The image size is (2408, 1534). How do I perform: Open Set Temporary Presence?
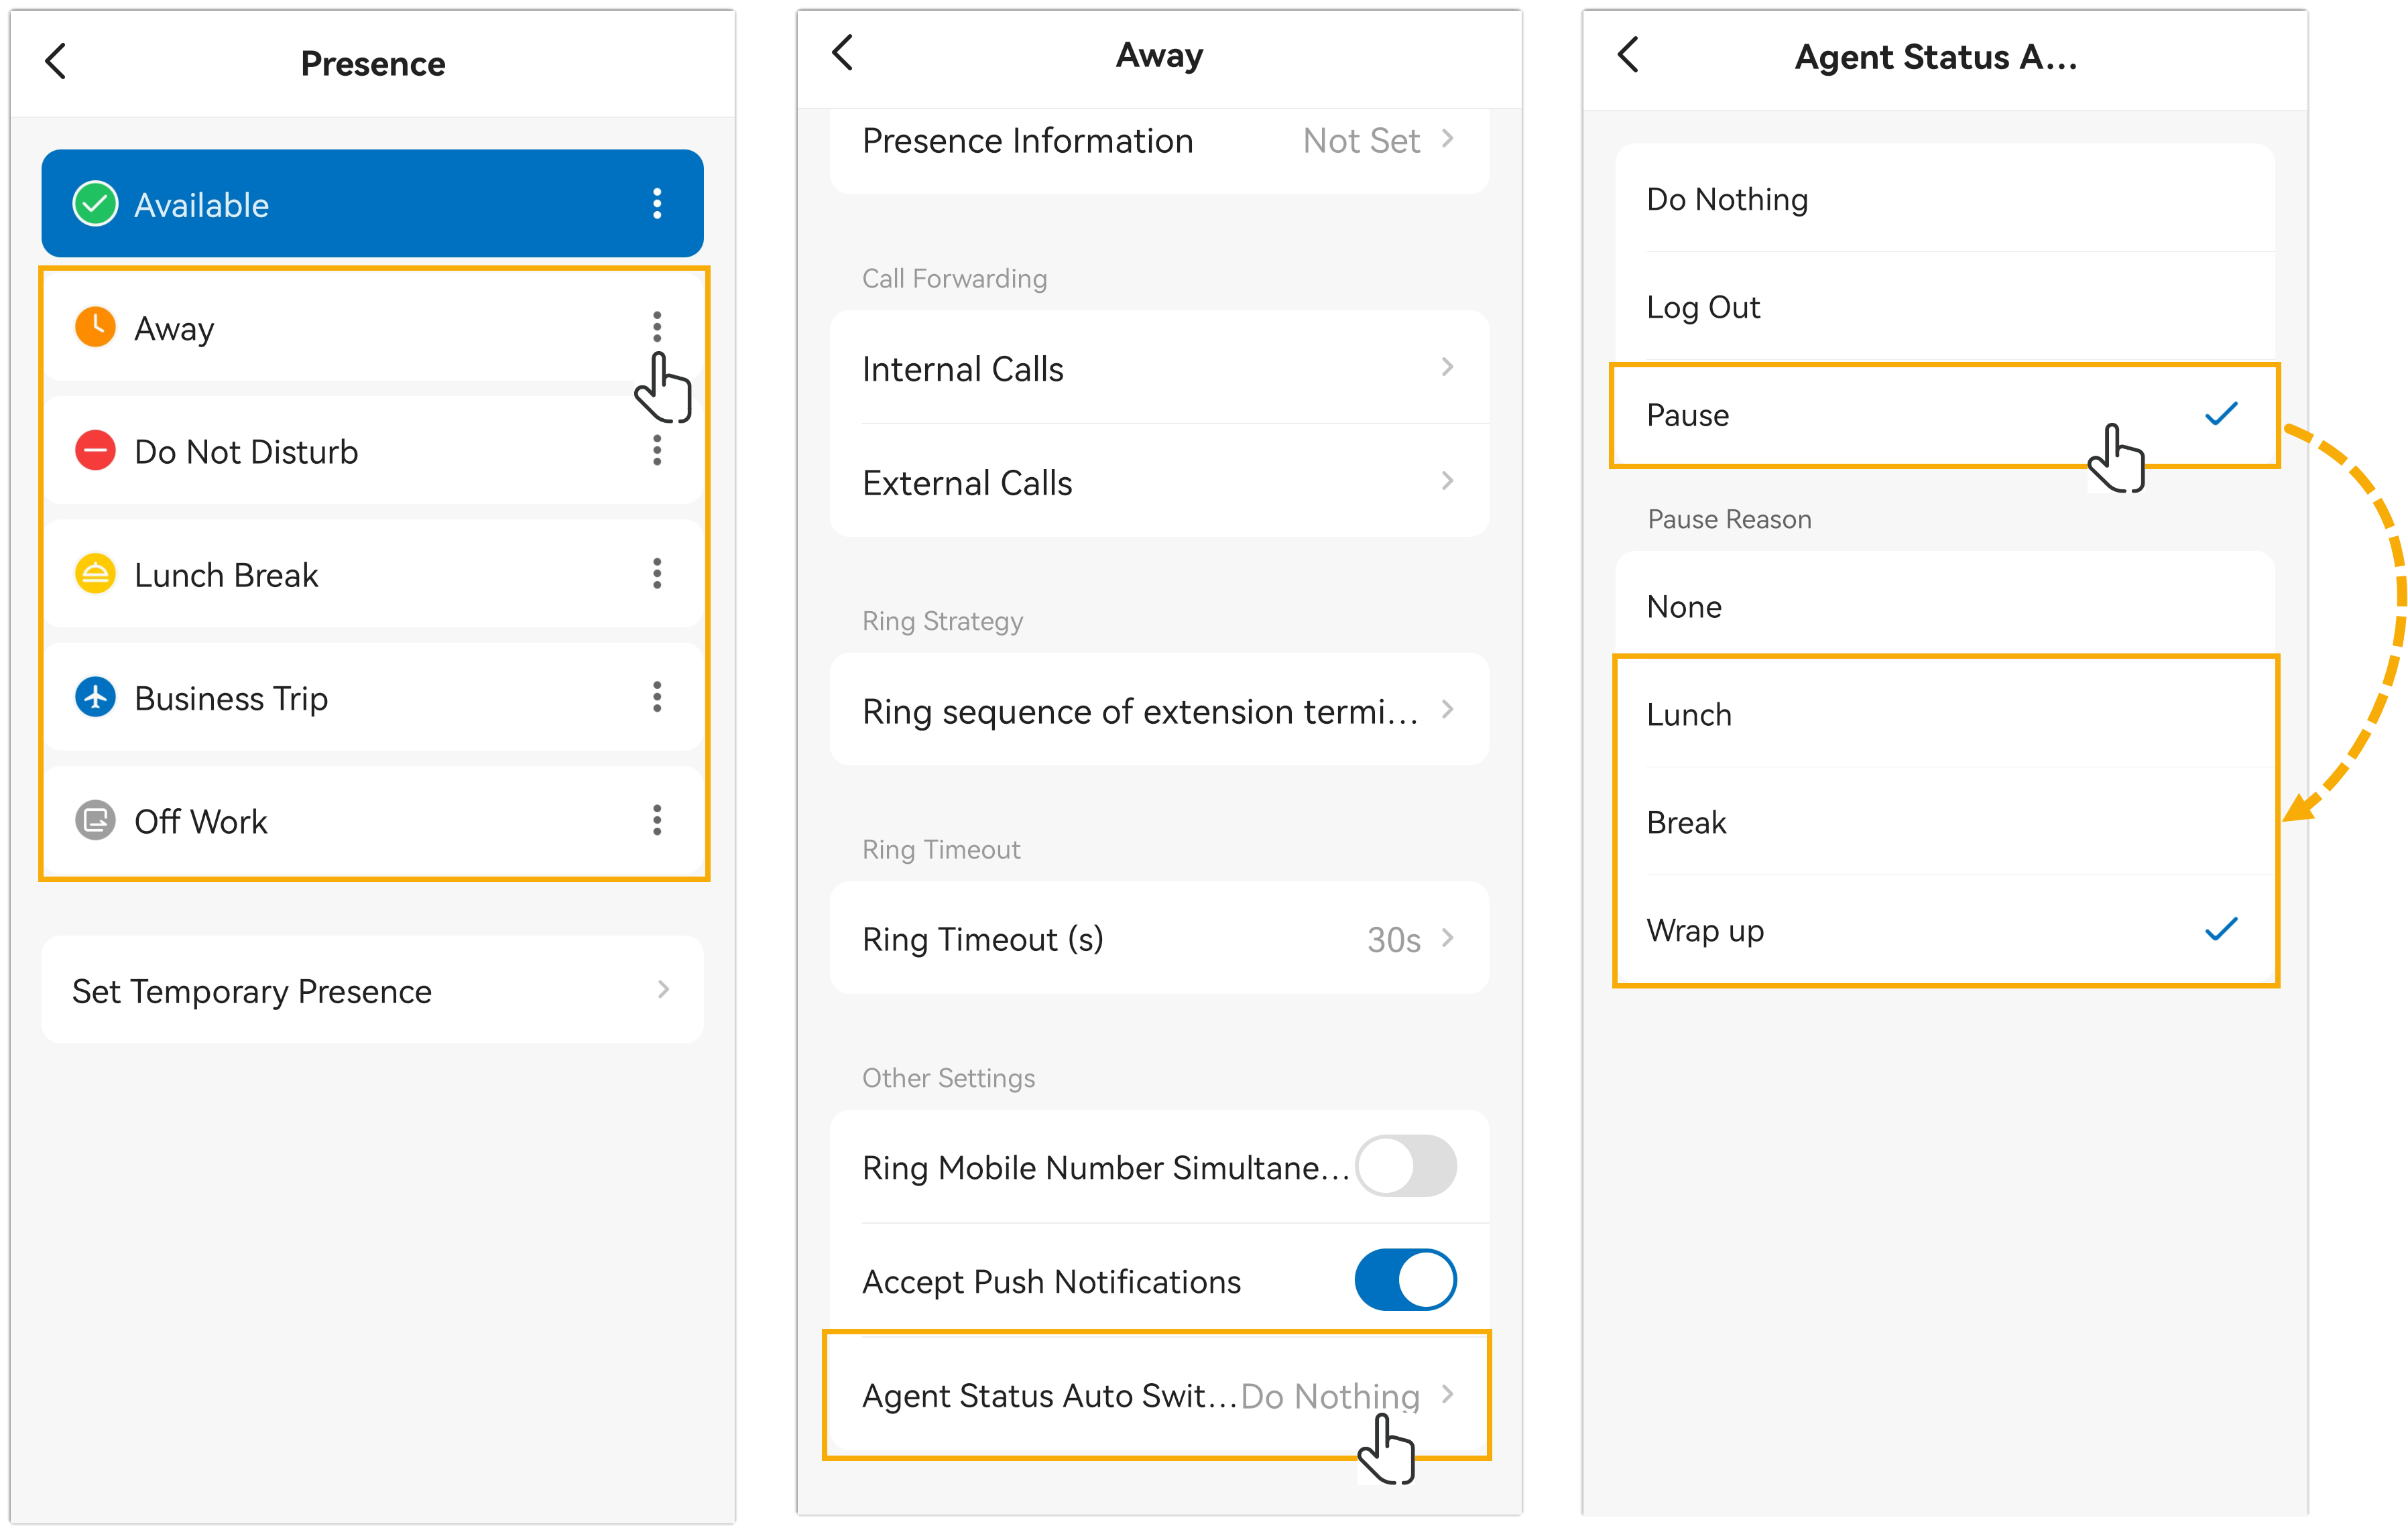(x=372, y=991)
